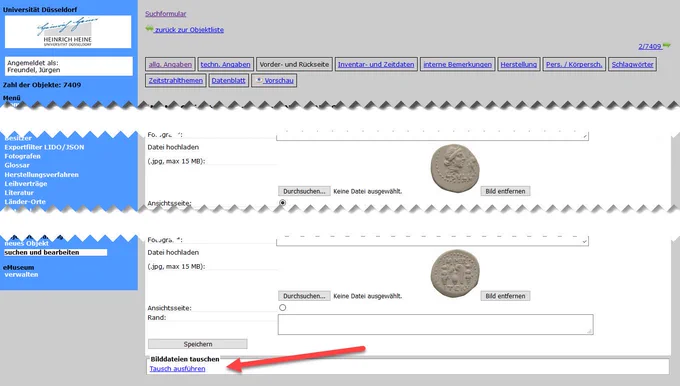This screenshot has width=680, height=386.
Task: Click the green next-record arrow beside 2/7409
Action: (667, 45)
